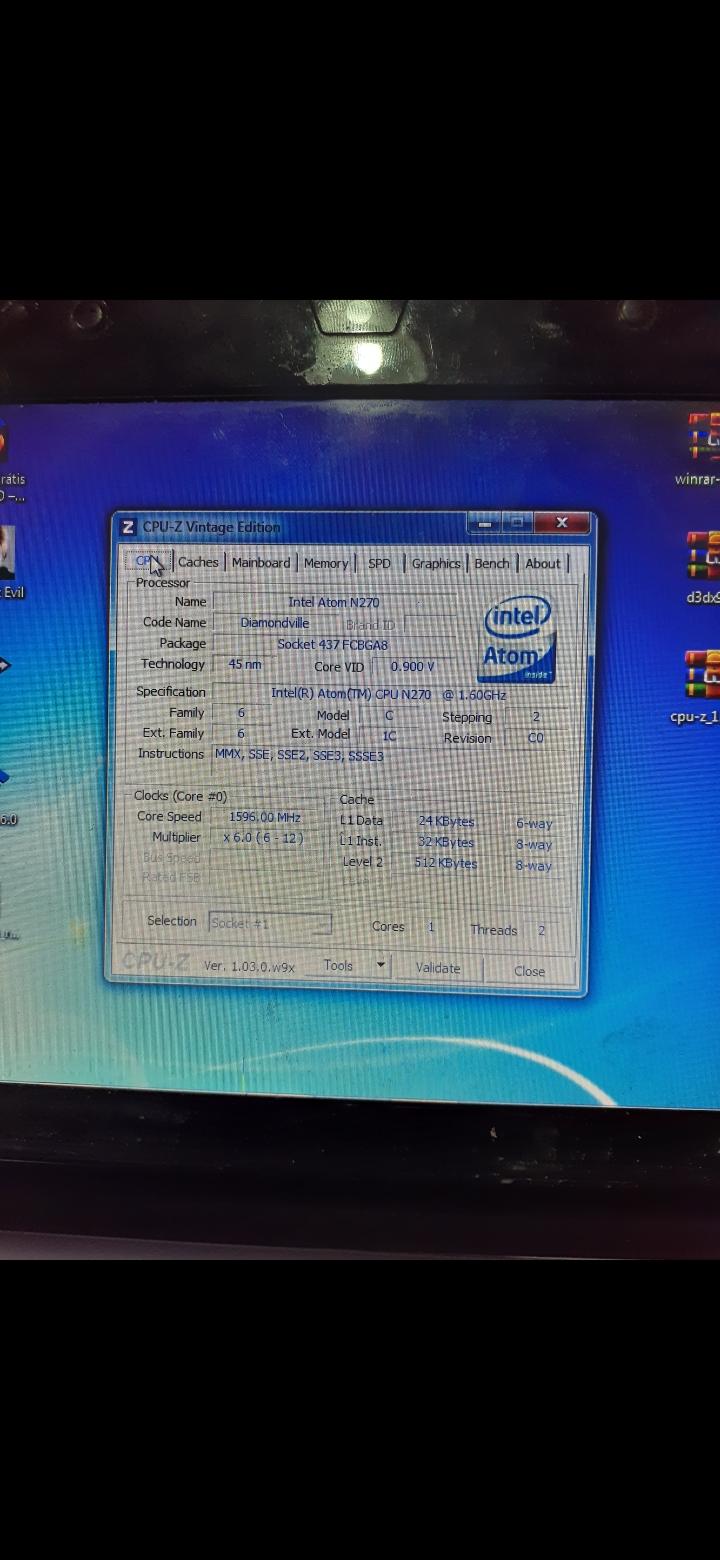Open the Mainboard tab
This screenshot has height=1560, width=720.
[261, 562]
